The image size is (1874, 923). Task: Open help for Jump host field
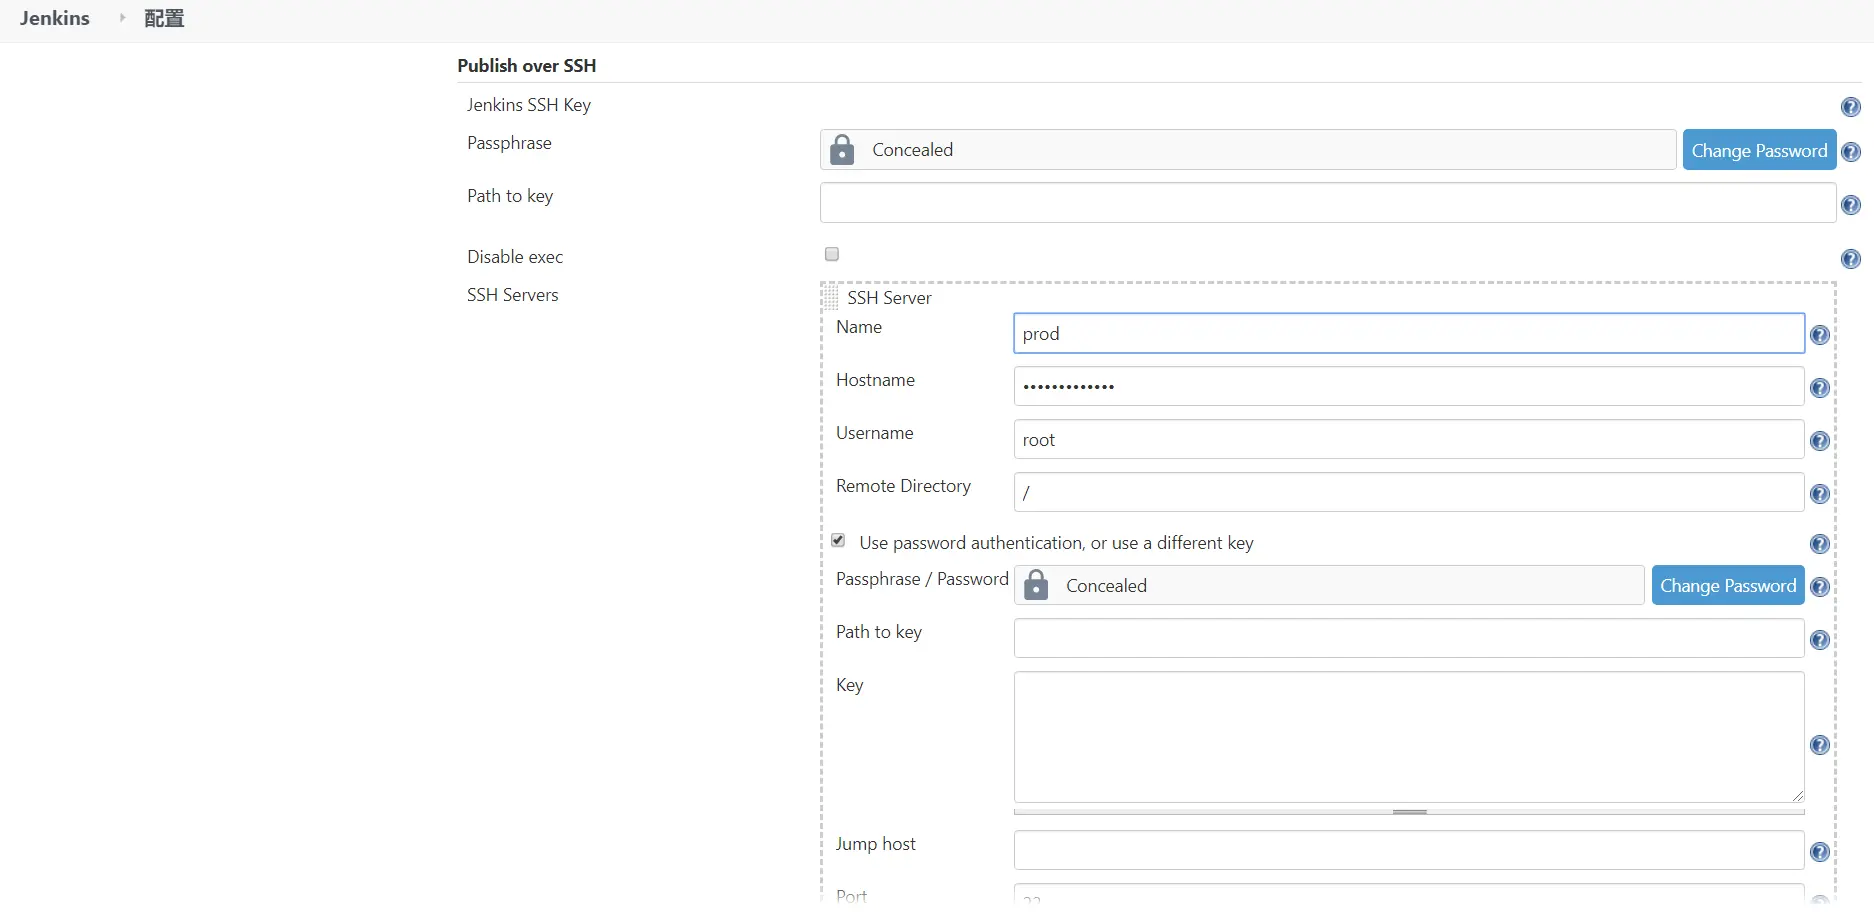pyautogui.click(x=1820, y=852)
